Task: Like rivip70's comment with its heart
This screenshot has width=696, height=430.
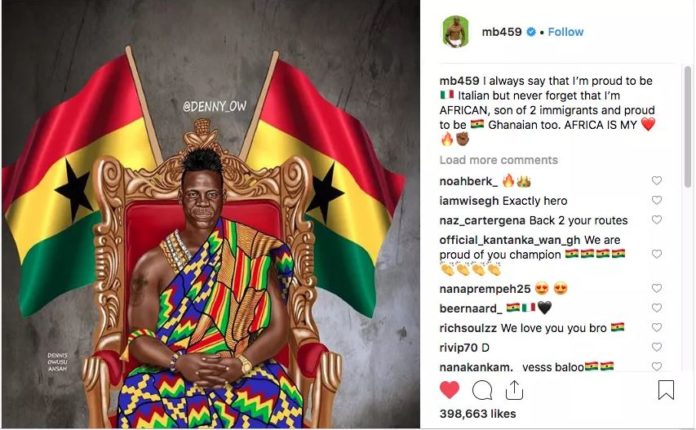Action: point(656,347)
